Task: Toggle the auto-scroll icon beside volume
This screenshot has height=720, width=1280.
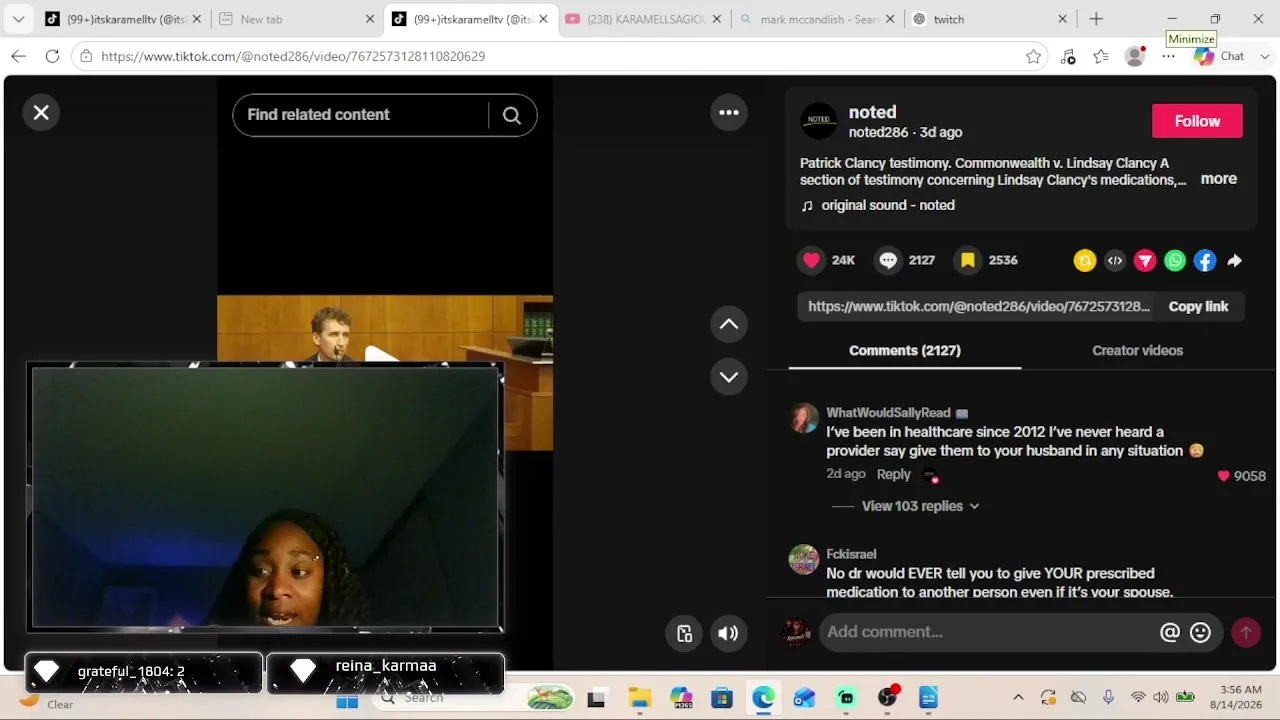Action: (x=685, y=633)
